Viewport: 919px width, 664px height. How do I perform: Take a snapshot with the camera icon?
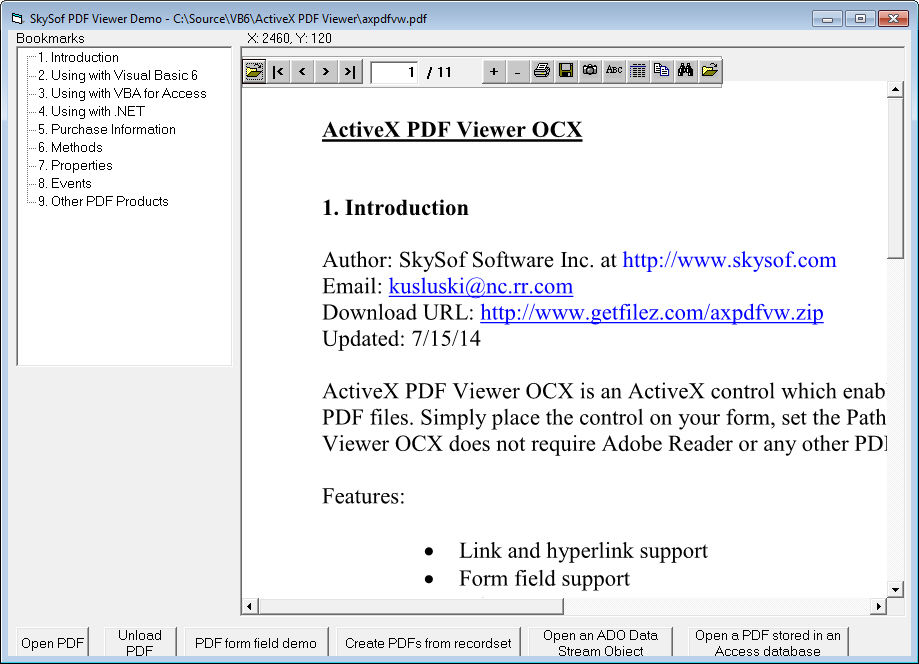point(590,71)
